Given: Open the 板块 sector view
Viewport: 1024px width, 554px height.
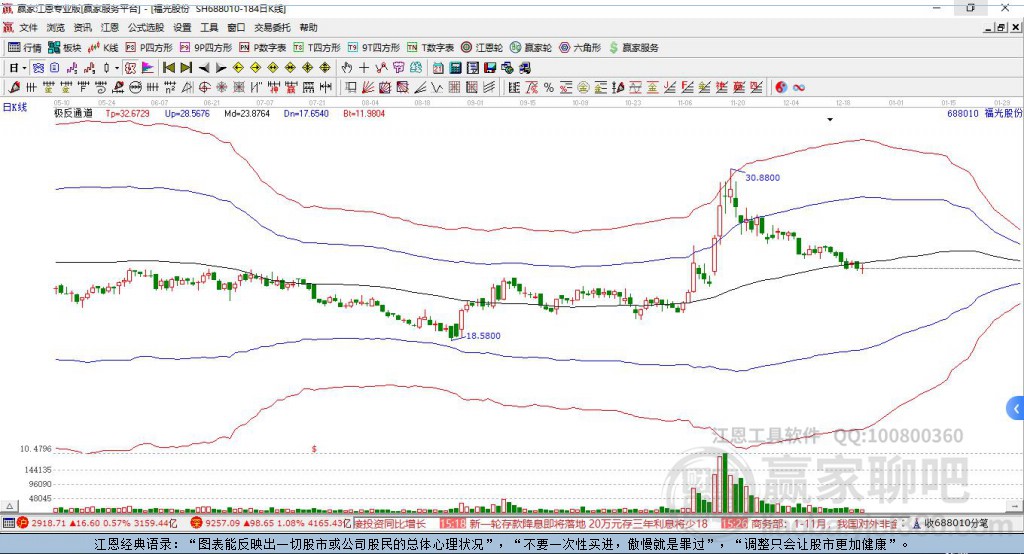Looking at the screenshot, I should [65, 48].
